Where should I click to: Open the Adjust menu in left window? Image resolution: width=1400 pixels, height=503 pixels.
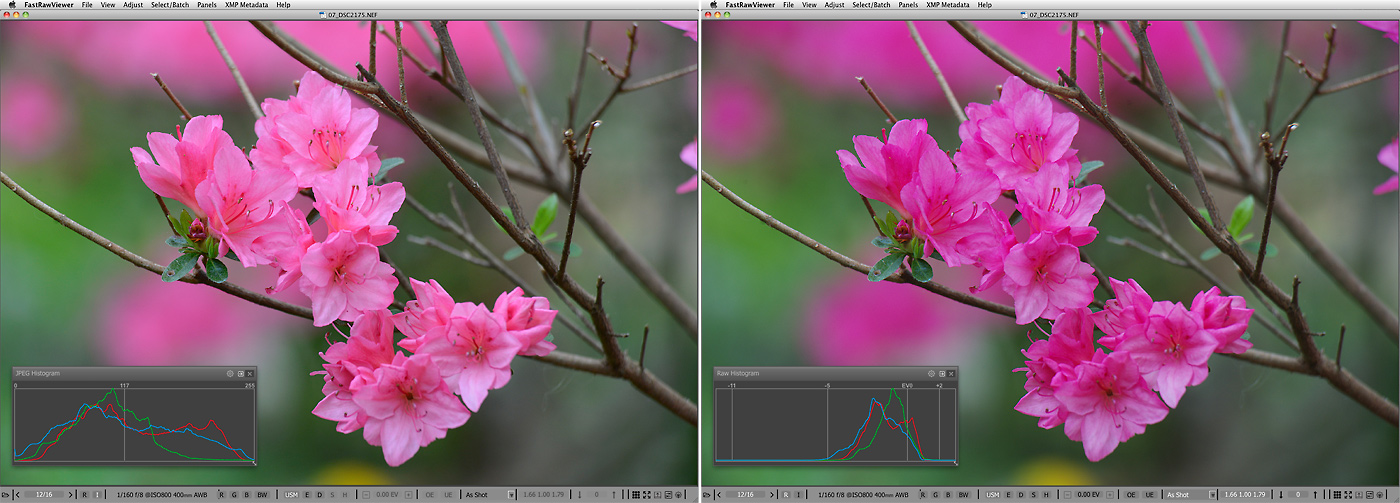pos(132,5)
